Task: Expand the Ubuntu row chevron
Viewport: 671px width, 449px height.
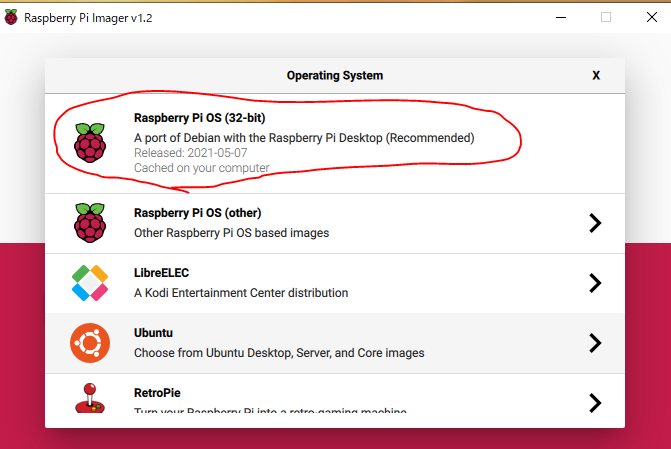Action: [595, 343]
